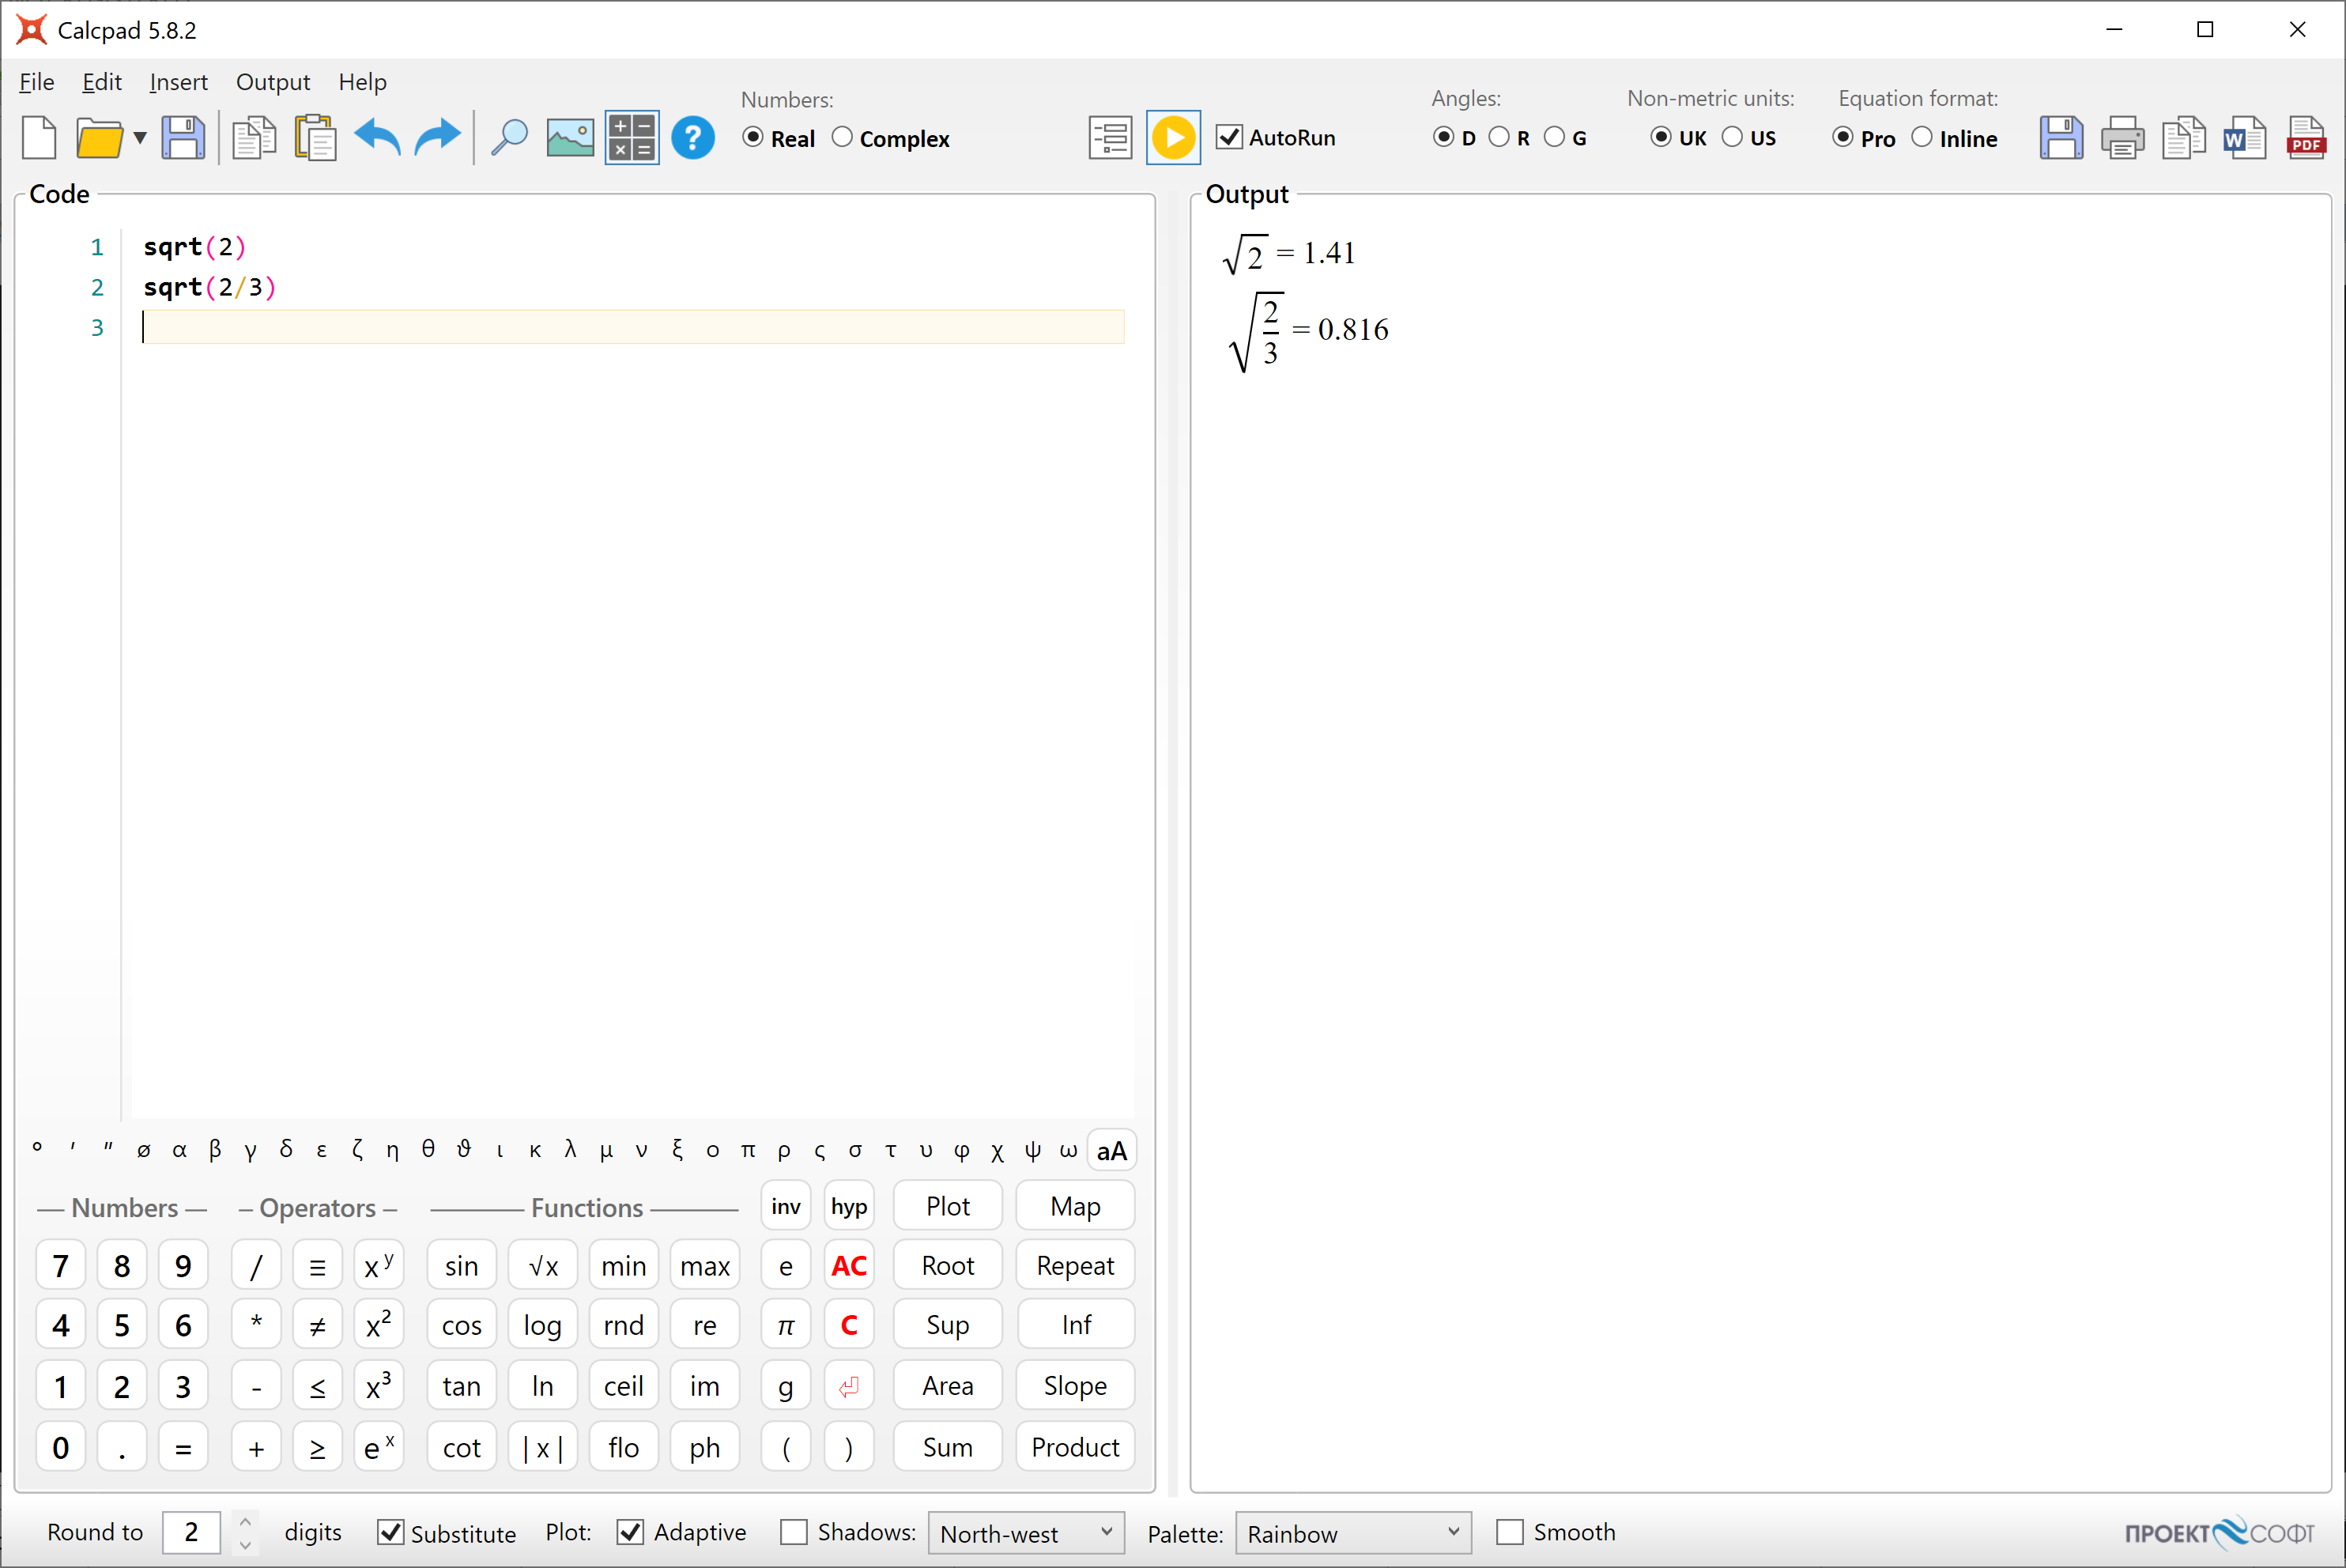Open the Rainbow palette dropdown
Viewport: 2346px width, 1568px height.
pos(1353,1533)
